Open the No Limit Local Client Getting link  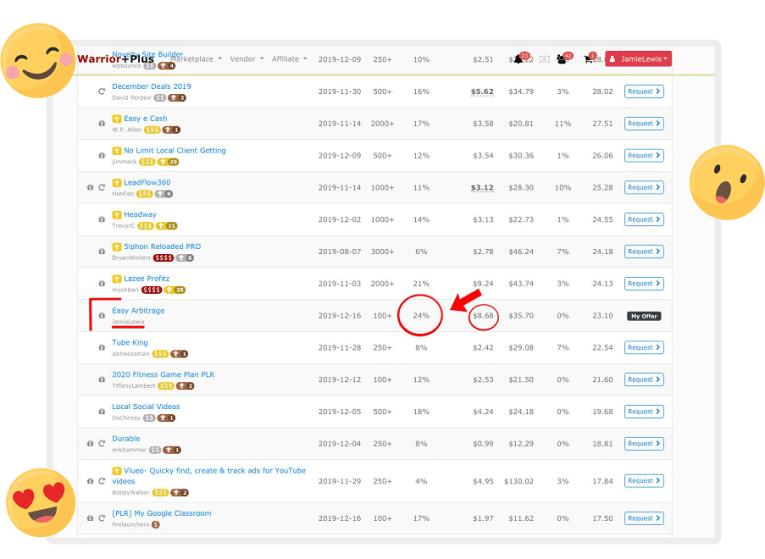tap(175, 151)
